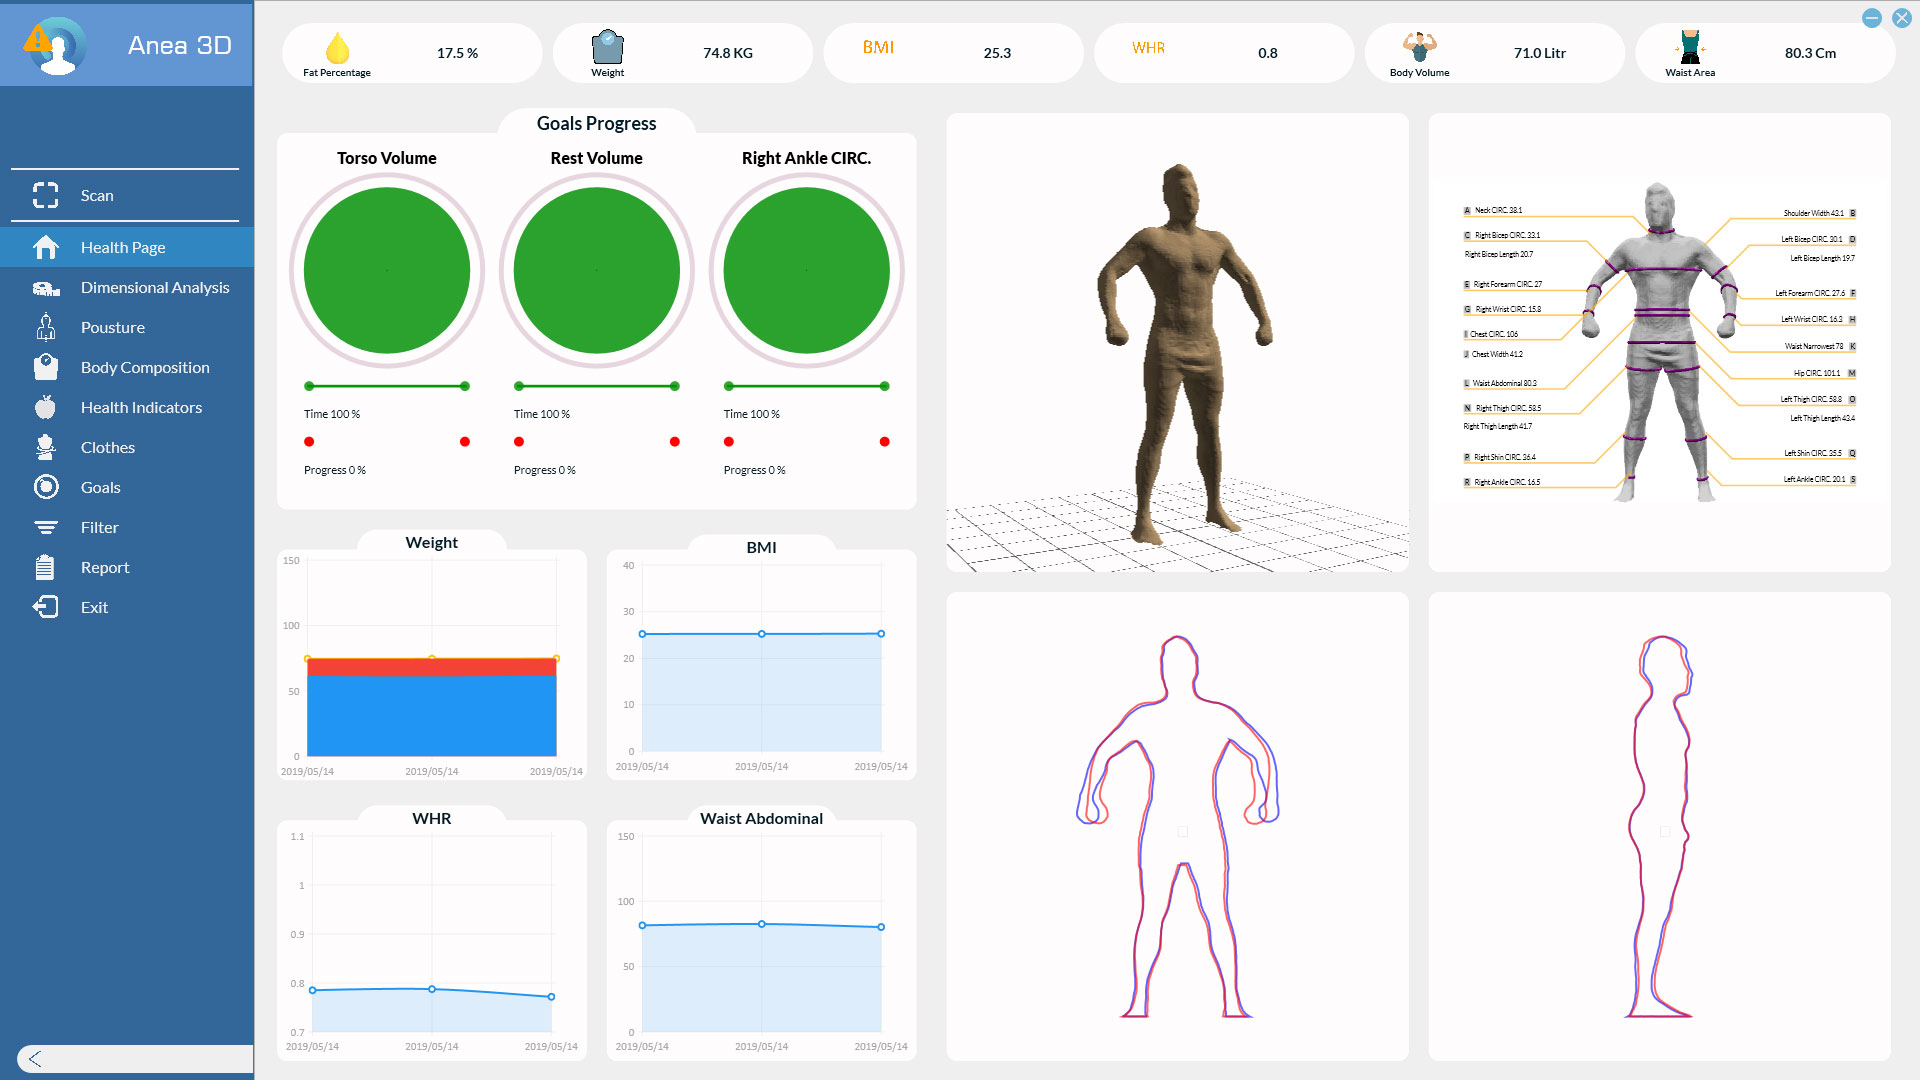Click the Waist Area measurement icon
This screenshot has width=1920, height=1080.
pyautogui.click(x=1689, y=48)
